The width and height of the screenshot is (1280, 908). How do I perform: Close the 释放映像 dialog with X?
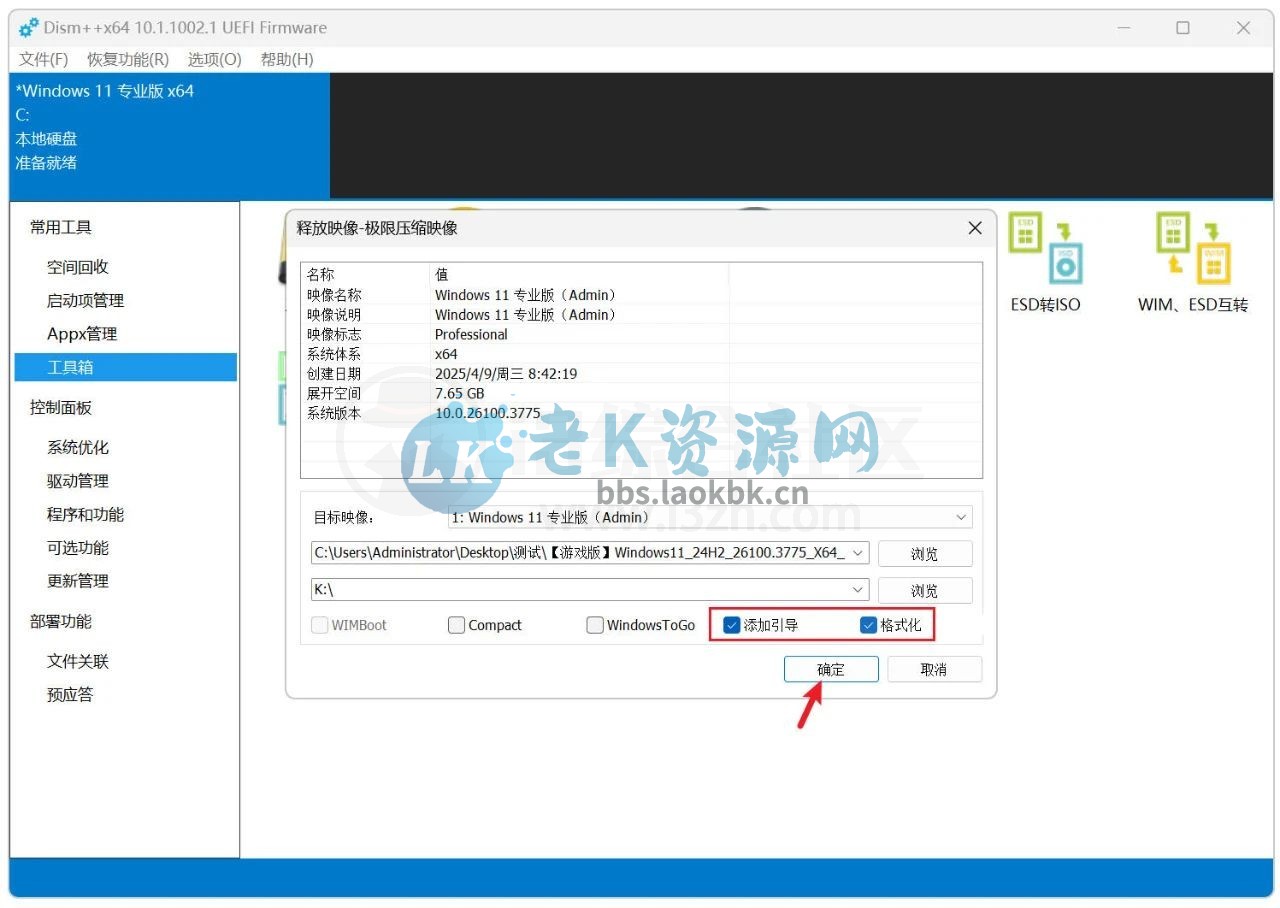pyautogui.click(x=975, y=228)
